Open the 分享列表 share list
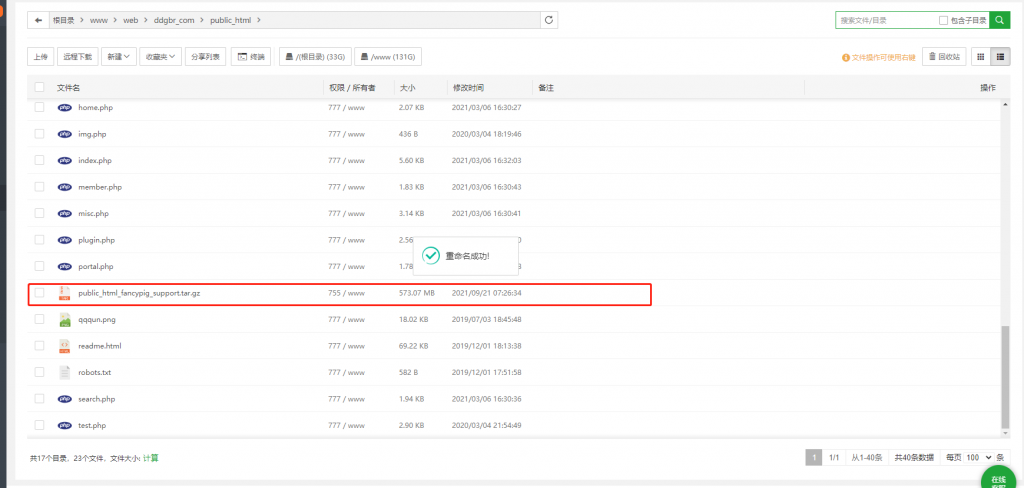The width and height of the screenshot is (1024, 488). [206, 57]
